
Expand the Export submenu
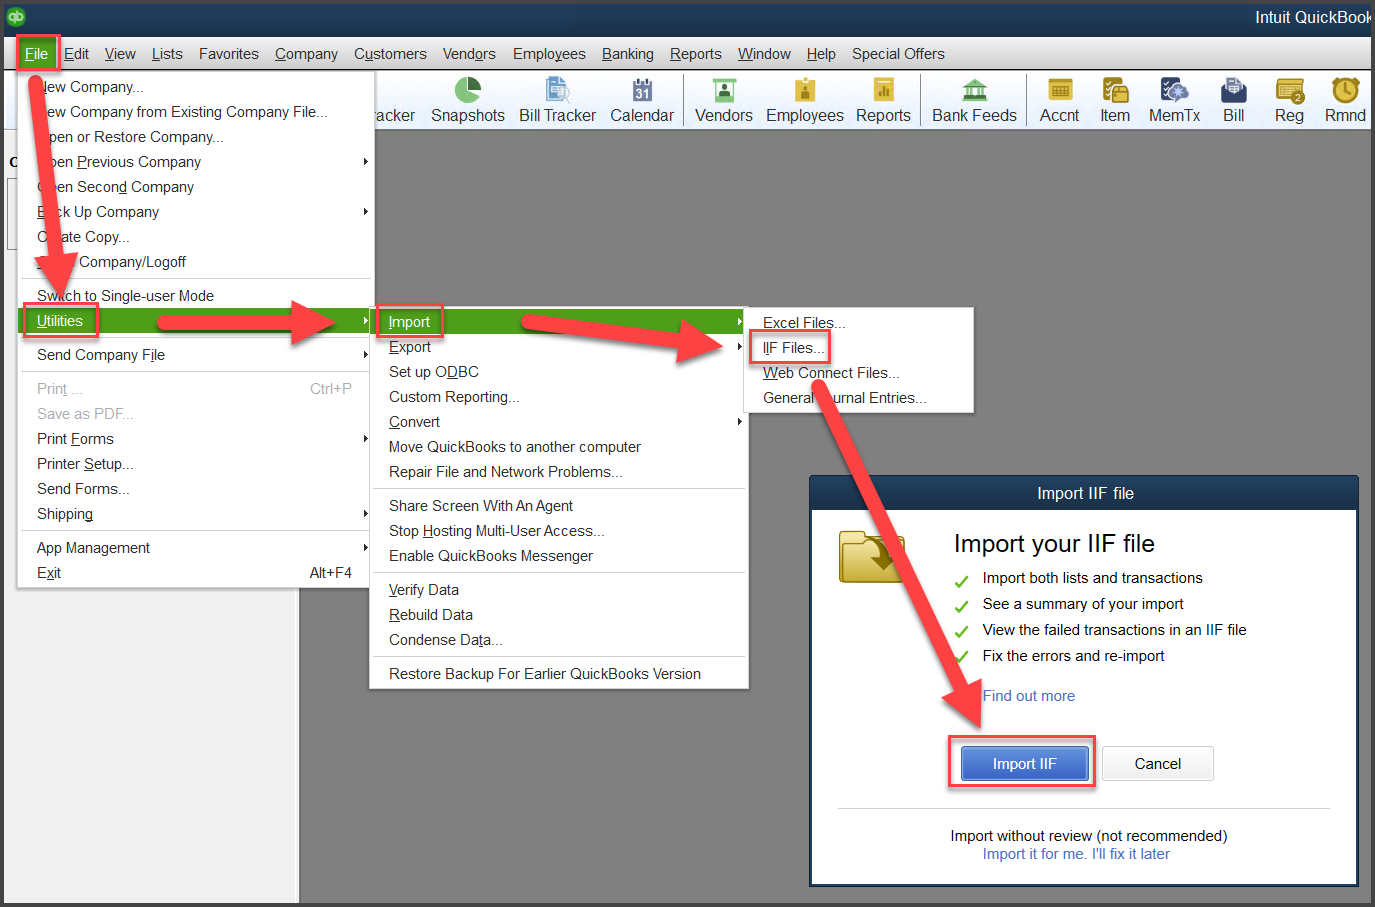(560, 347)
